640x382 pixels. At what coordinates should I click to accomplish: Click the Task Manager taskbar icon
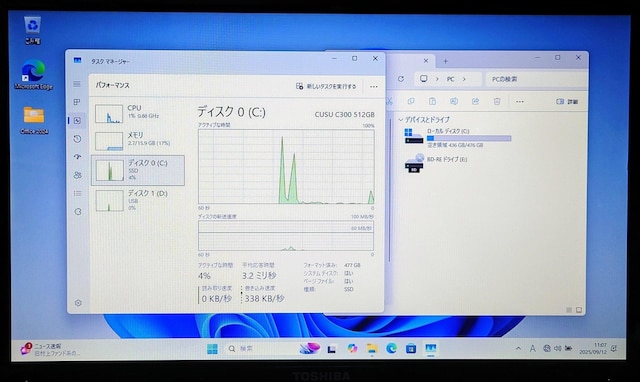tap(431, 349)
